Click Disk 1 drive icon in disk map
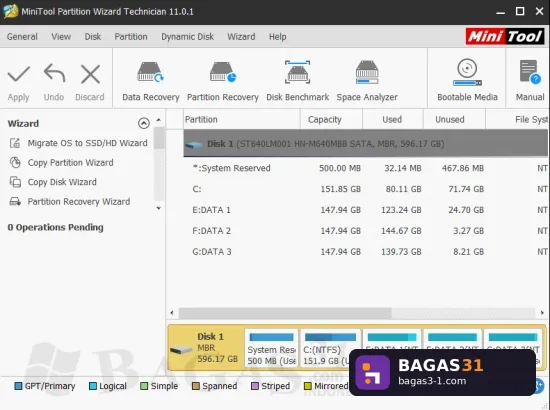This screenshot has height=410, width=550. [x=181, y=350]
